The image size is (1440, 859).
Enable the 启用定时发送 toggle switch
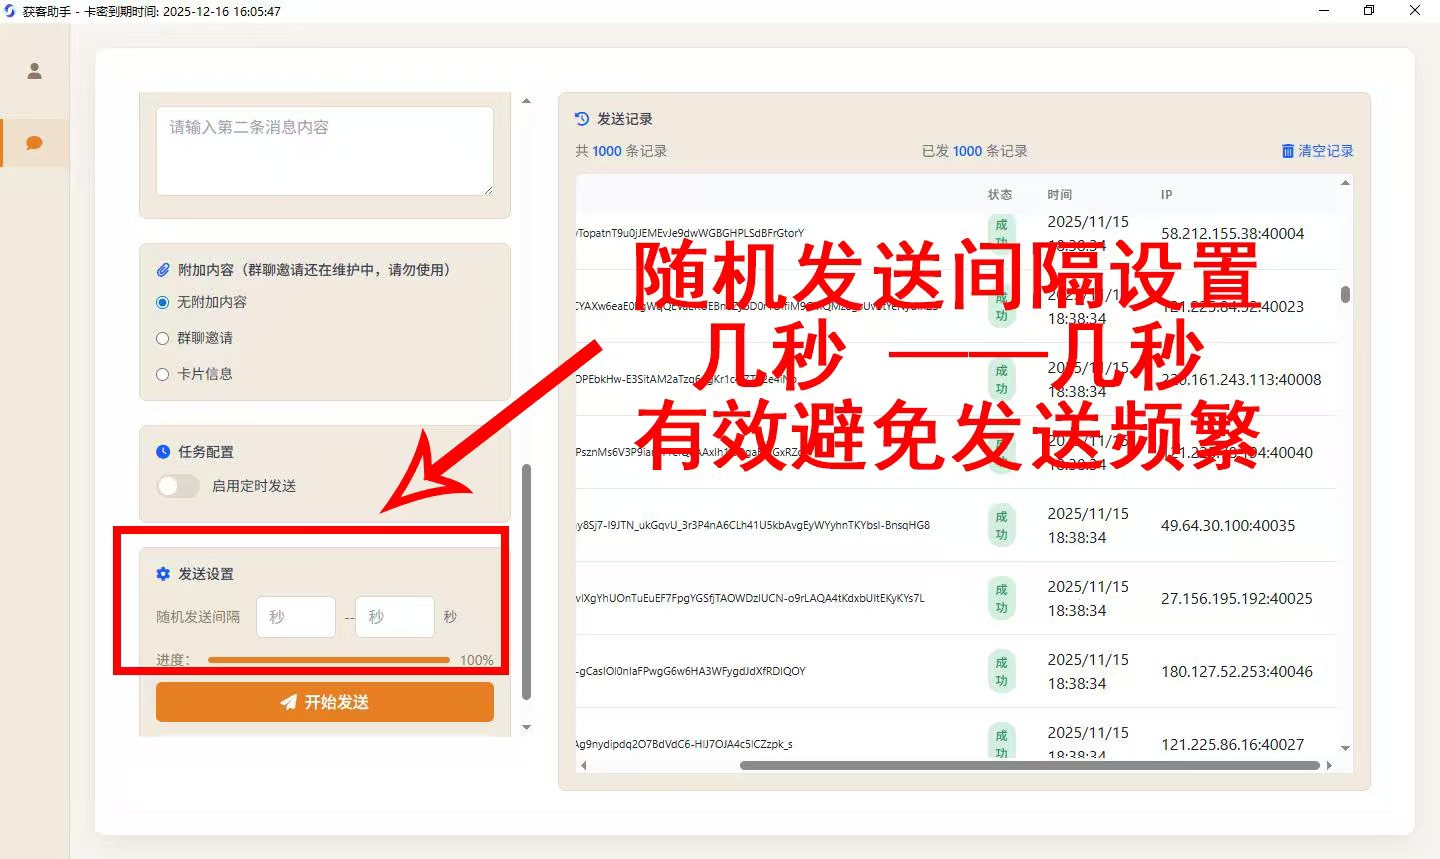pos(178,486)
